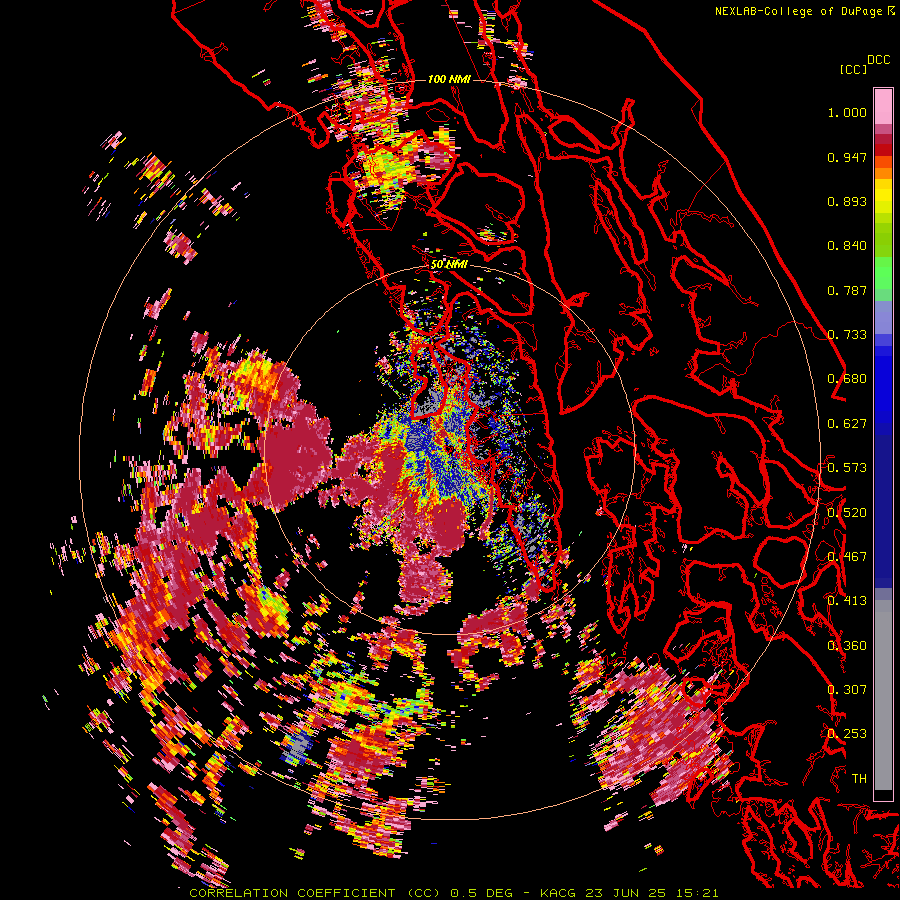This screenshot has height=900, width=900.
Task: Click the 0.893 scale value
Action: (x=847, y=201)
